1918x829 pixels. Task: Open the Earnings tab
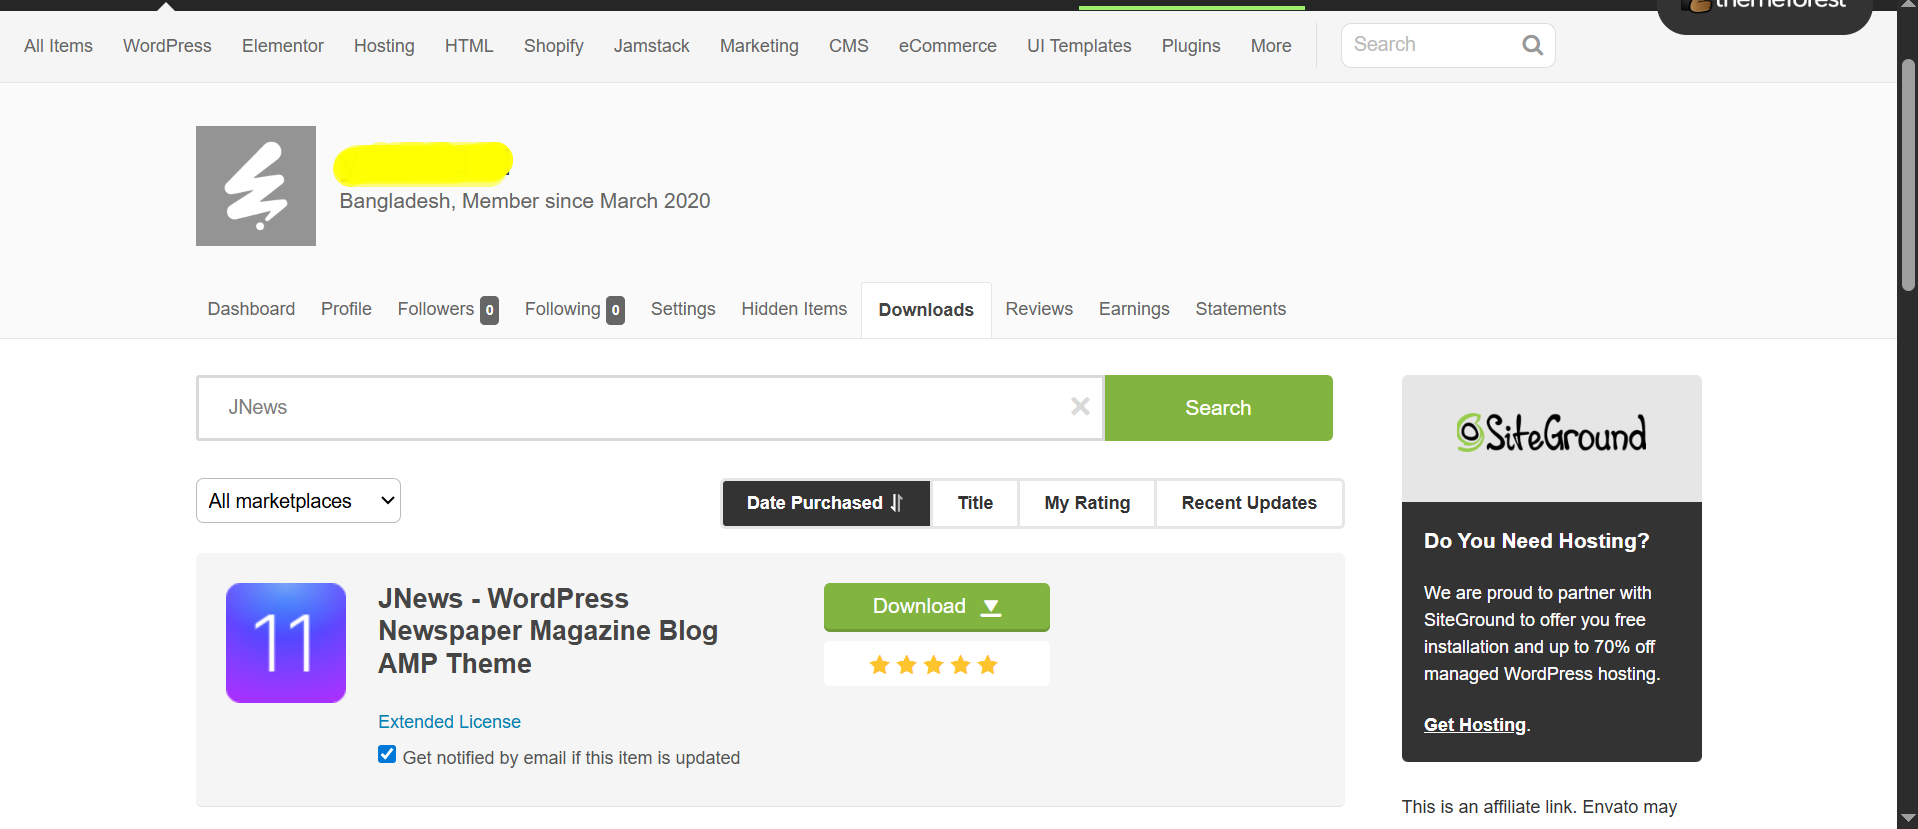[1134, 309]
